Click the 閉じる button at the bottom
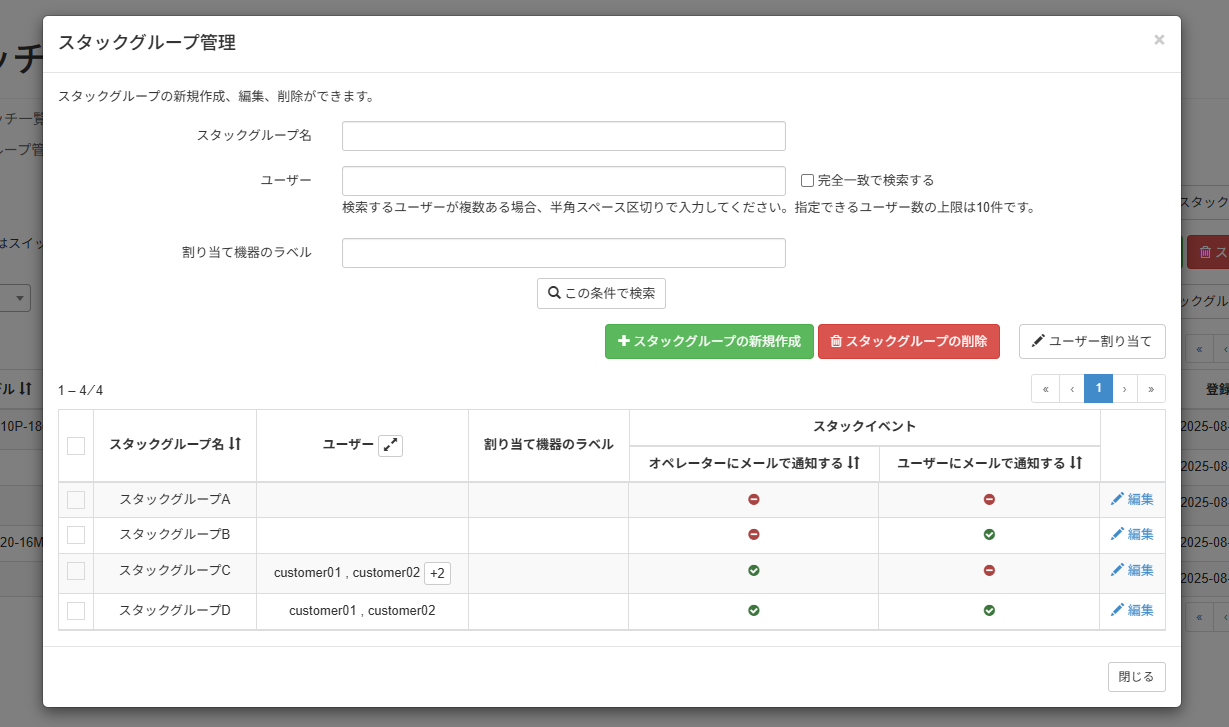This screenshot has height=727, width=1229. pos(1136,676)
